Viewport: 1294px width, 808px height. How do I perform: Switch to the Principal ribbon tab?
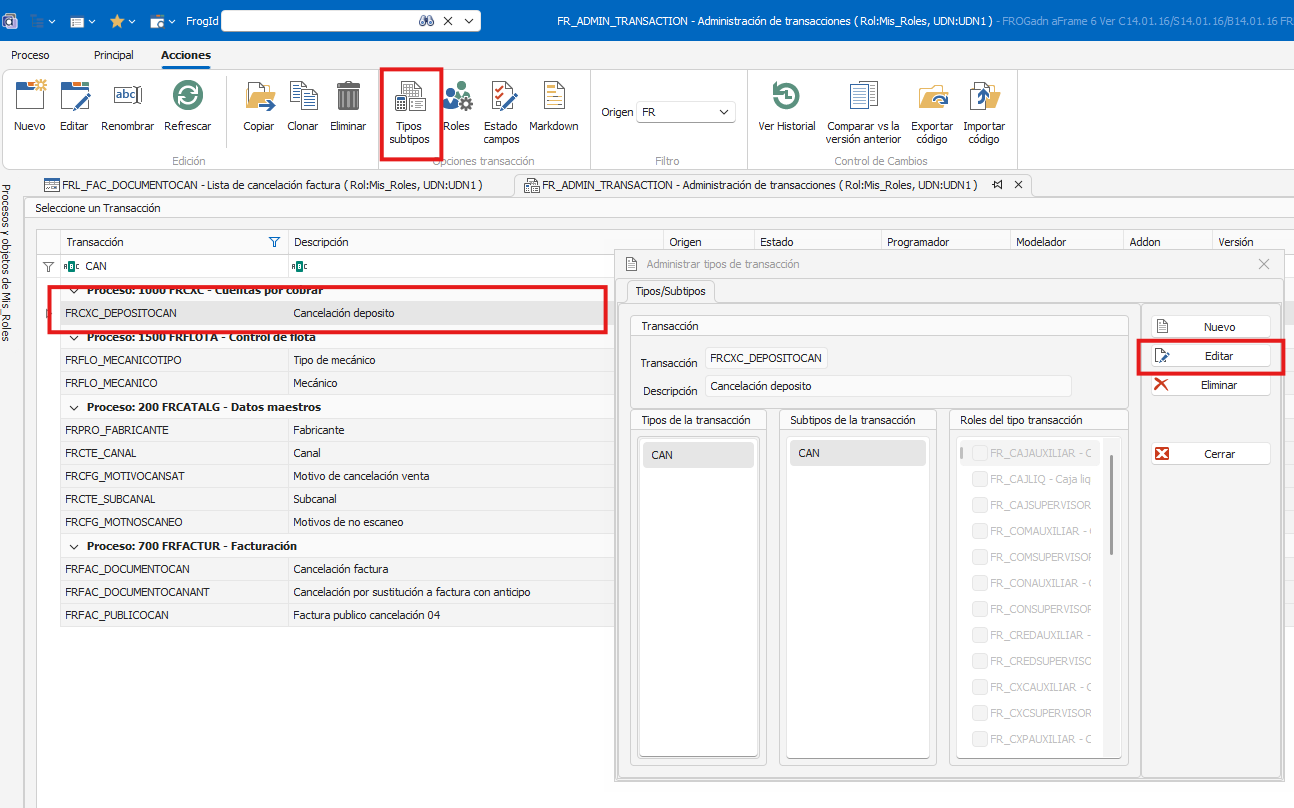coord(113,55)
